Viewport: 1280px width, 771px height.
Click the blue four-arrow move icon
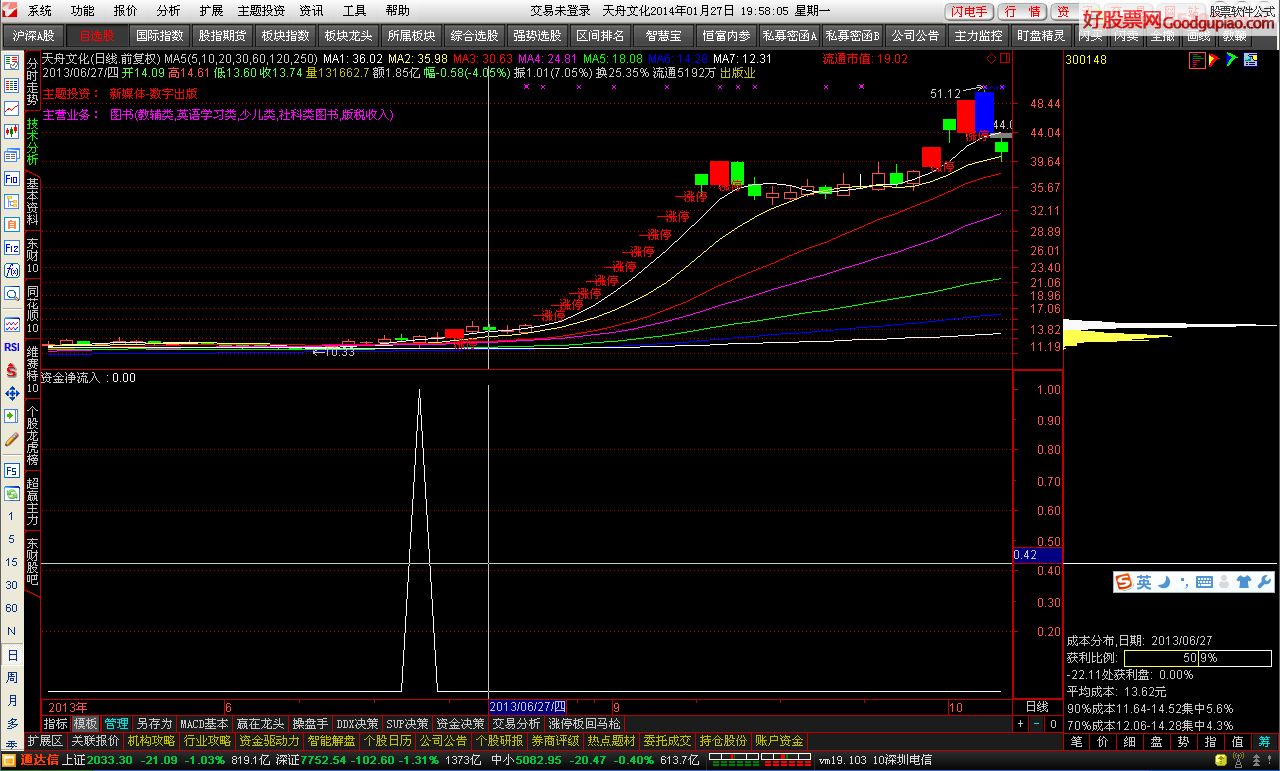tap(11, 393)
